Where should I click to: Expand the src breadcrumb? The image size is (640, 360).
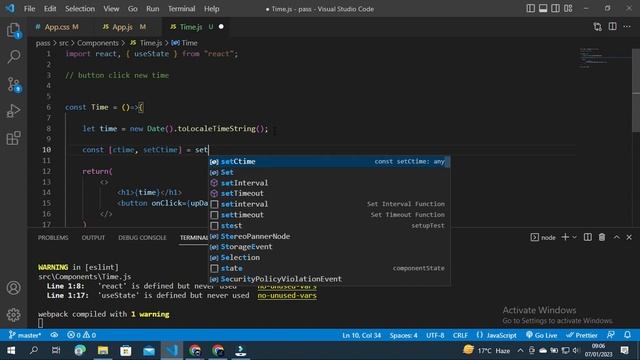pyautogui.click(x=64, y=43)
